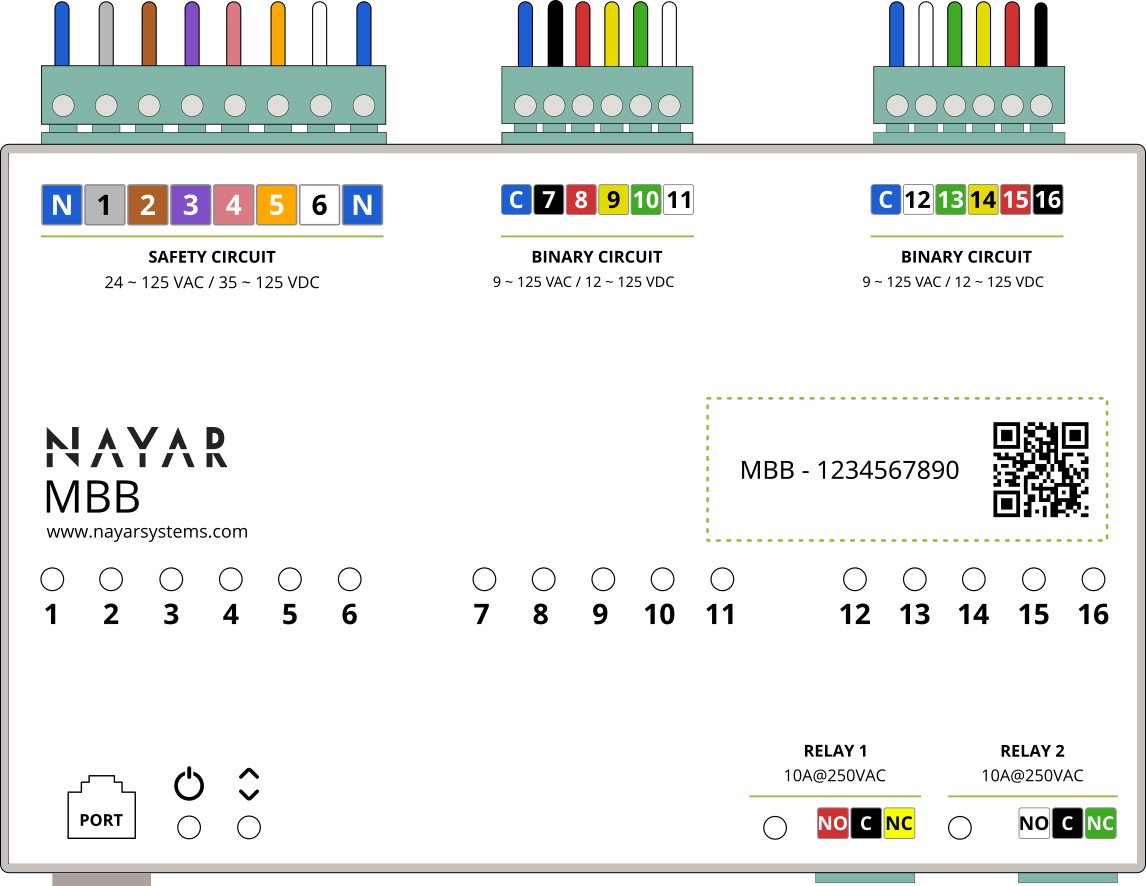This screenshot has height=886, width=1146.
Task: Click '24 ~ 125 VAC / 35 ~ 125 VDC' text
Action: (212, 282)
